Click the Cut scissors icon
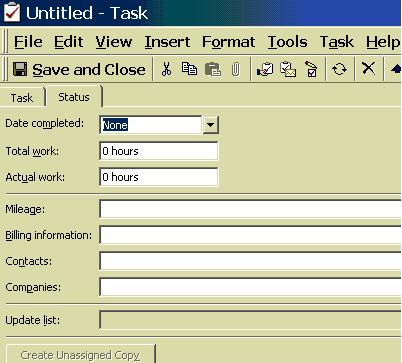Viewport: 402px width, 363px height. point(166,69)
